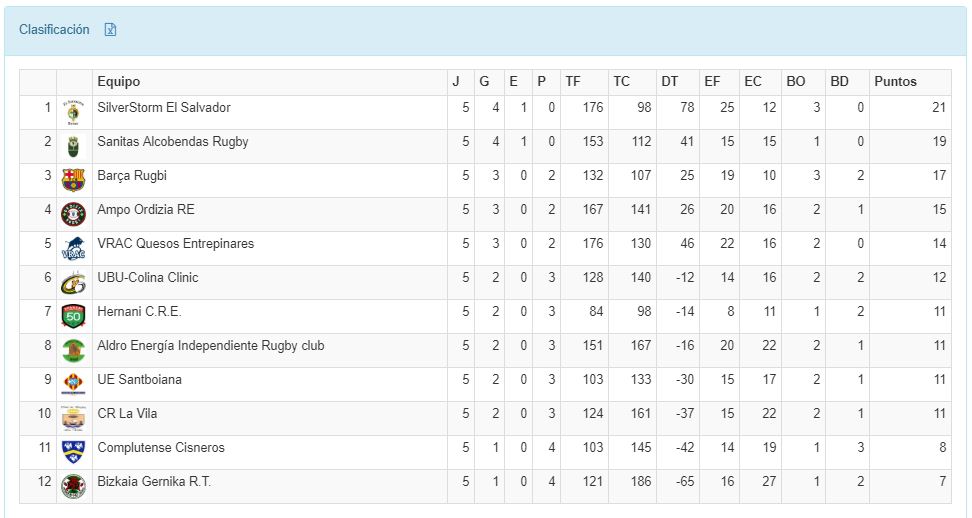The height and width of the screenshot is (518, 972).
Task: Click the Ampo Ordizia RE crest
Action: 73,214
